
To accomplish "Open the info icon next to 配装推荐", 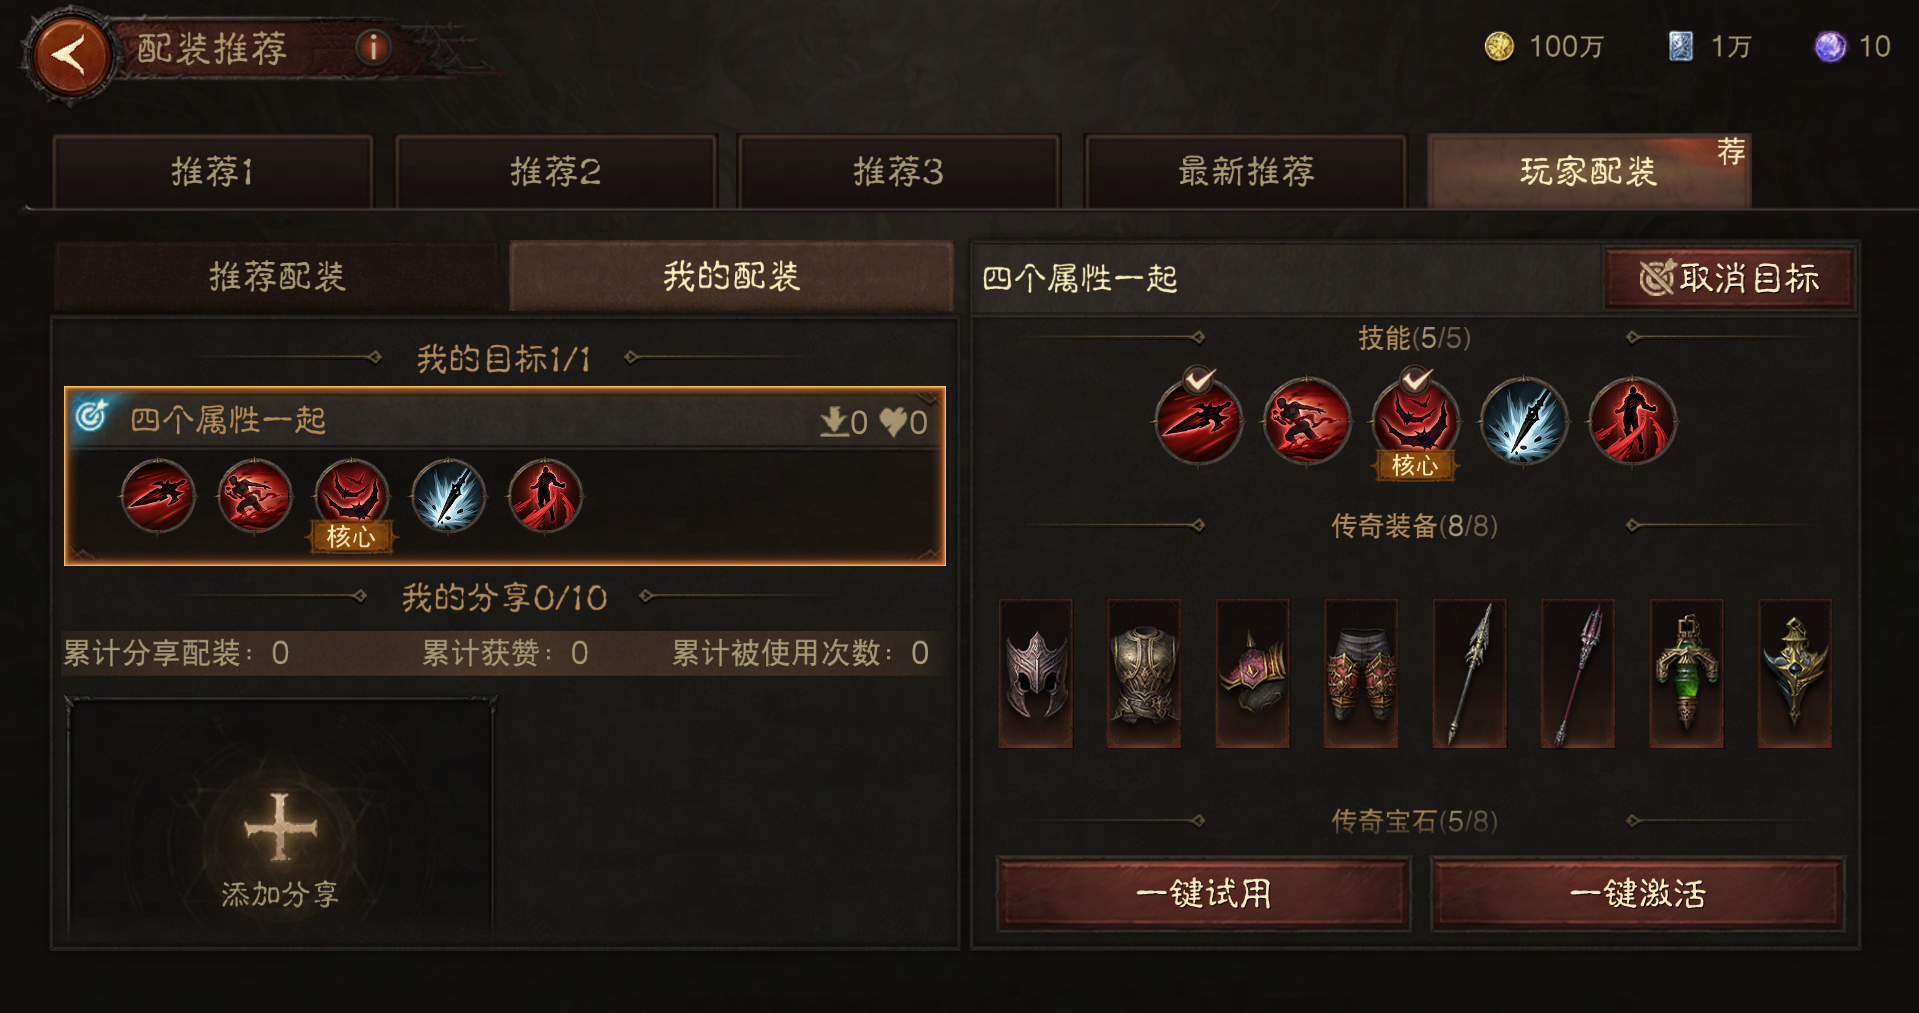I will pyautogui.click(x=373, y=47).
